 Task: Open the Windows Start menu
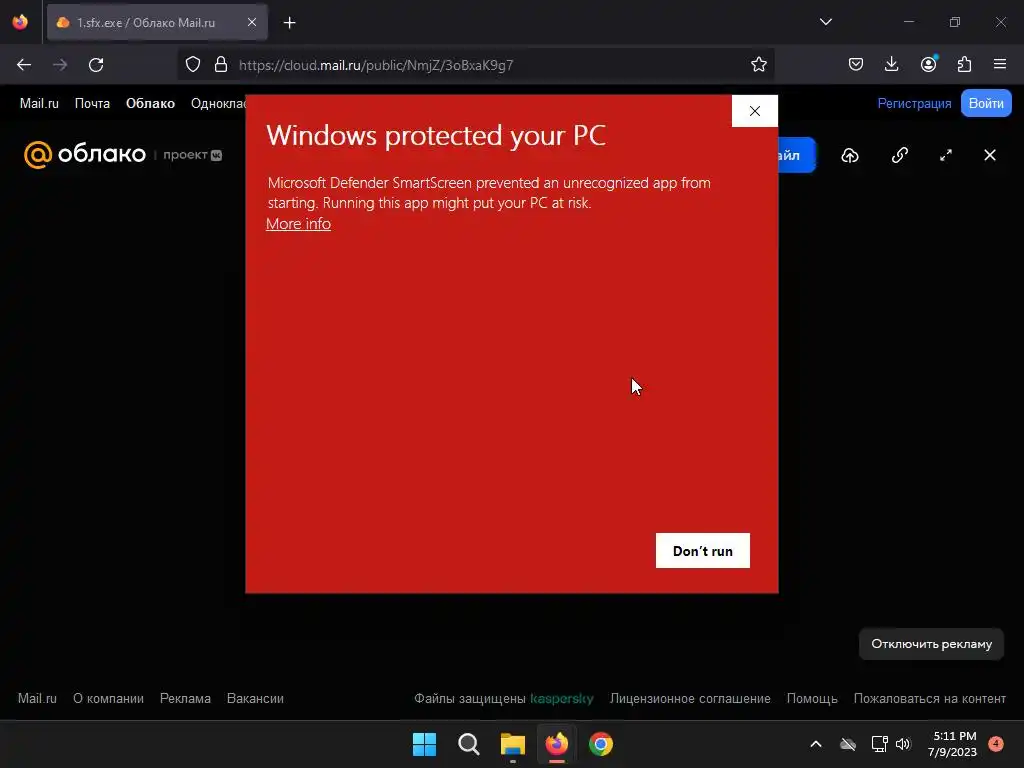tap(424, 744)
